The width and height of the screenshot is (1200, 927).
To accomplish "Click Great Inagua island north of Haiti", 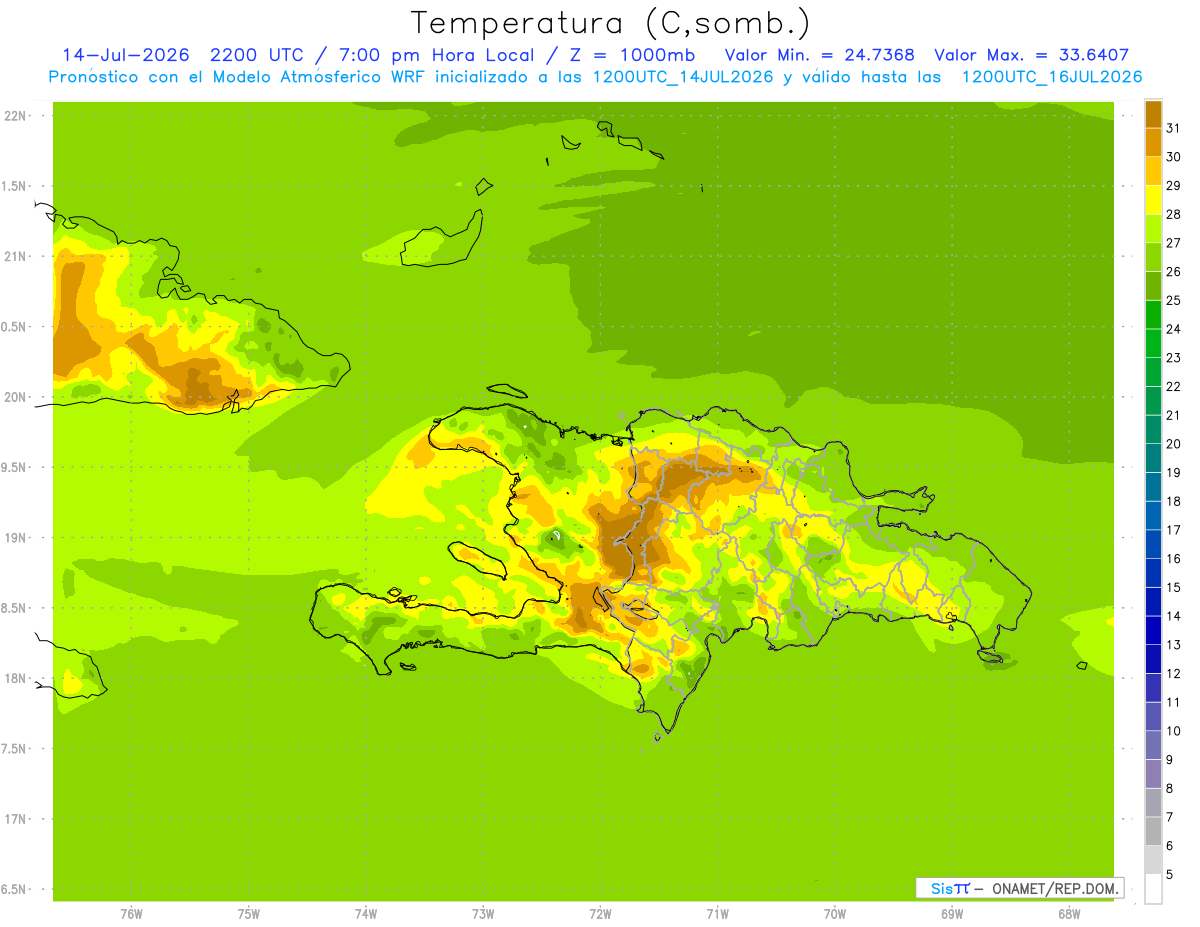I will coord(442,240).
